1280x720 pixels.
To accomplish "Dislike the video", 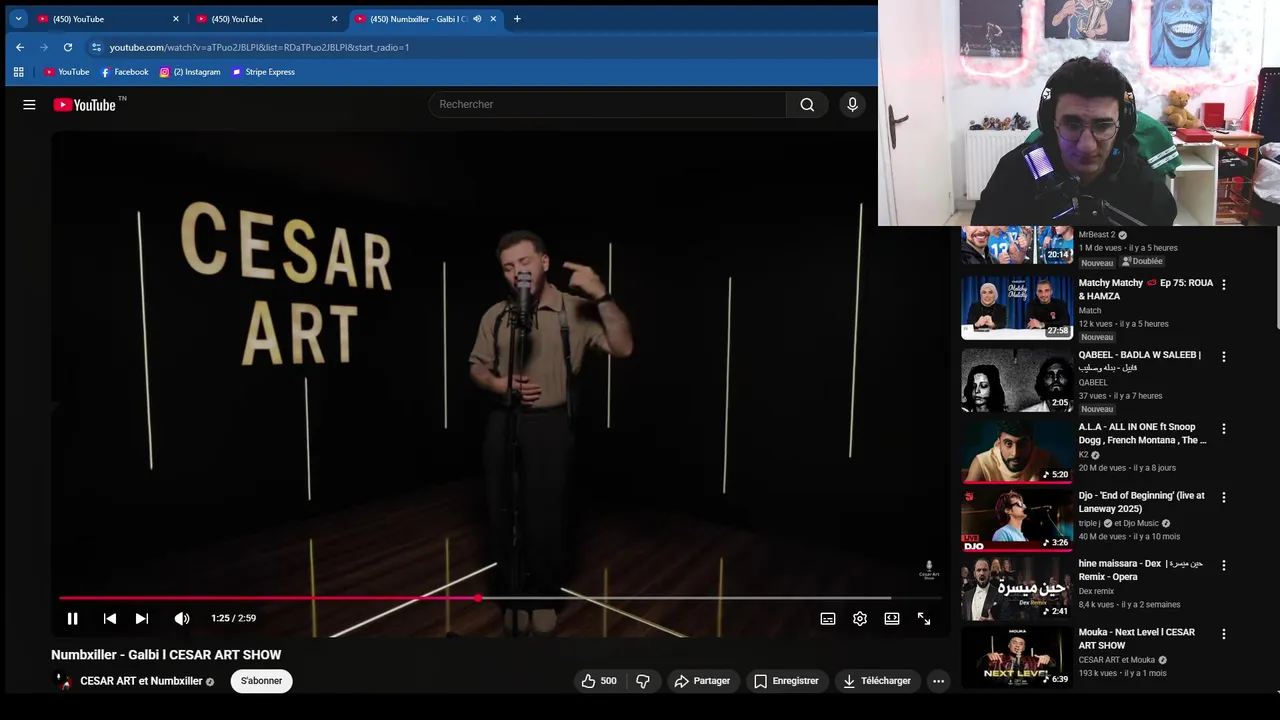I will [643, 681].
